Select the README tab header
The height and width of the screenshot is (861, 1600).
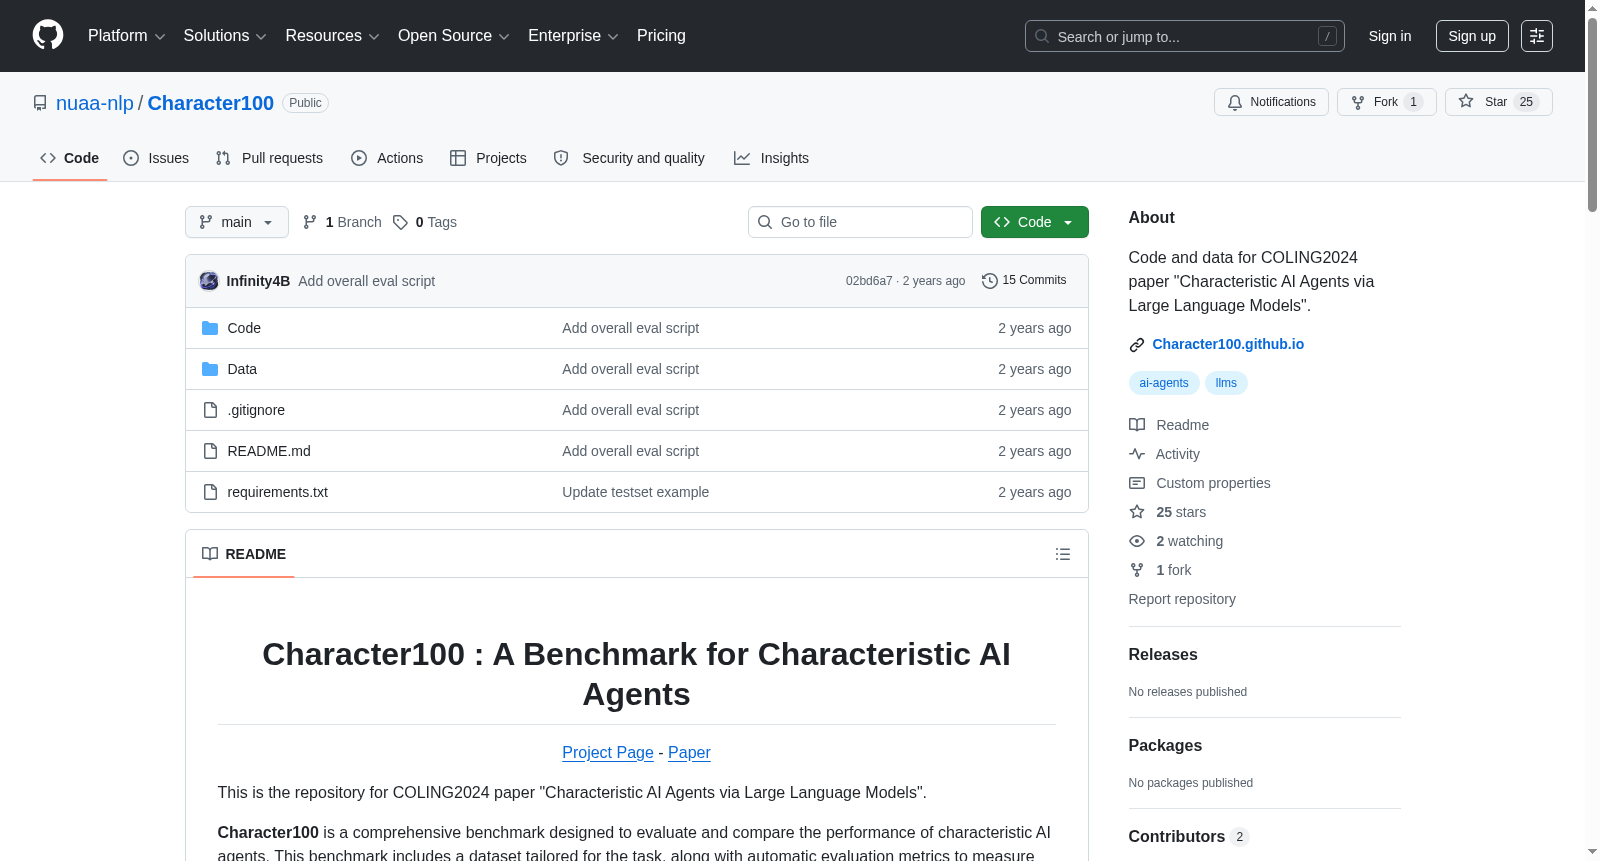[244, 554]
